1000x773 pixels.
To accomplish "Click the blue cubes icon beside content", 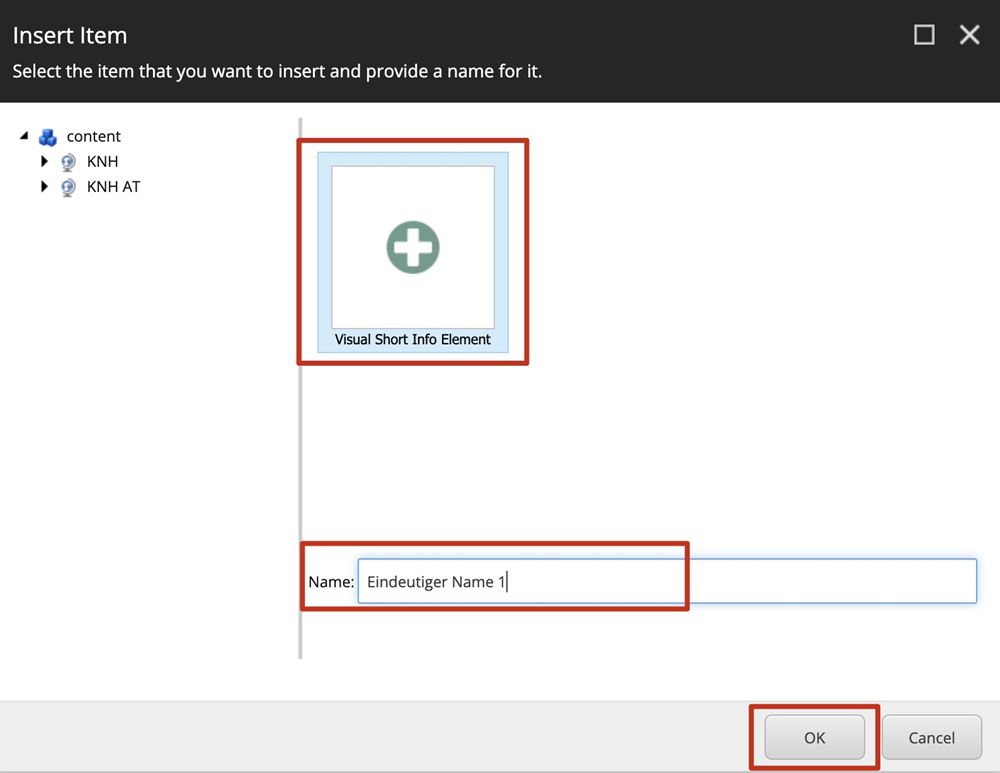I will (x=48, y=137).
